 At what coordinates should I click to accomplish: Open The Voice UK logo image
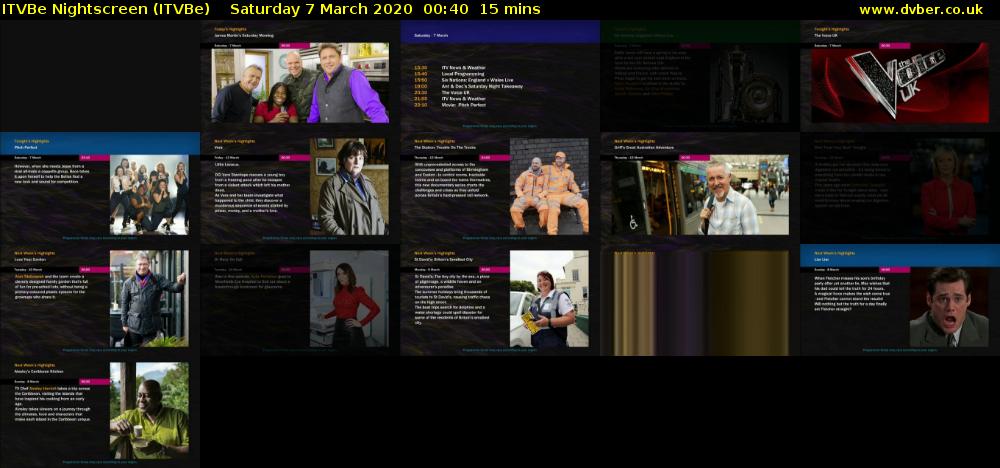pos(899,83)
